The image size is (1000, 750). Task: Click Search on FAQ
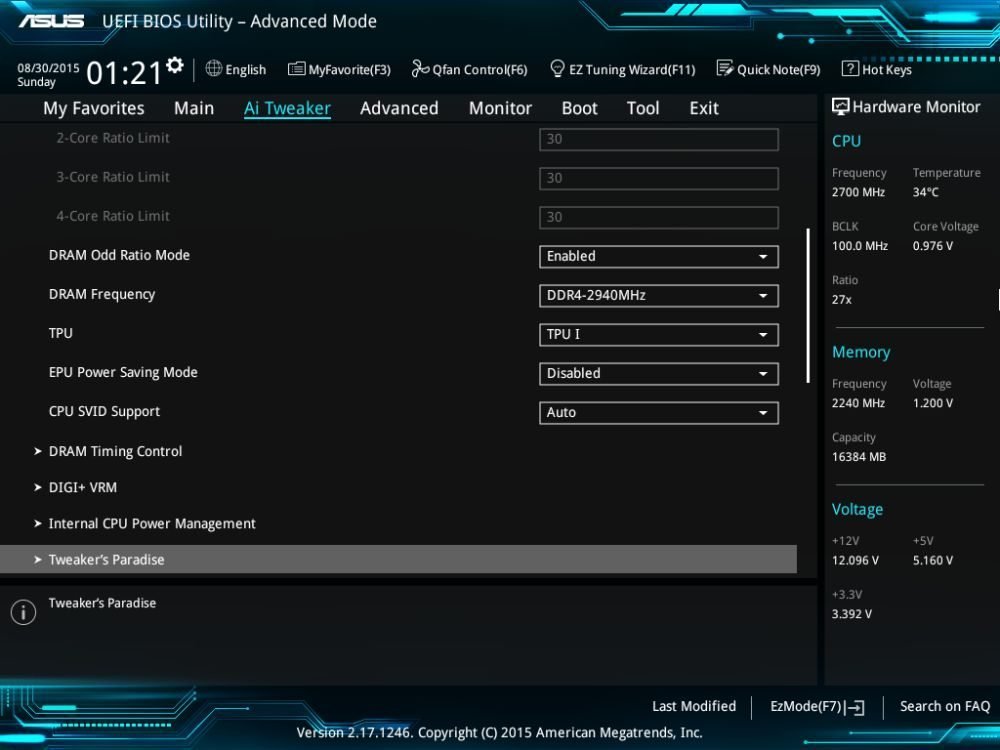[x=945, y=707]
